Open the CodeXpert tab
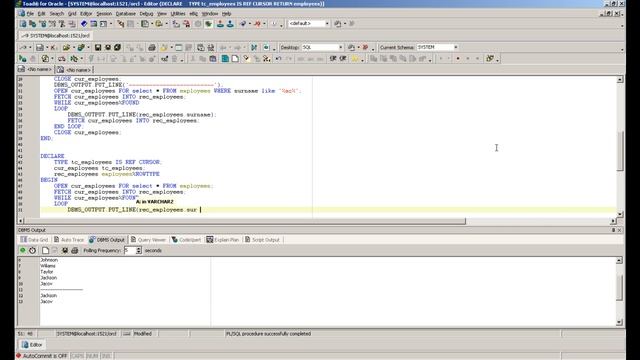Image resolution: width=640 pixels, height=360 pixels. point(186,240)
